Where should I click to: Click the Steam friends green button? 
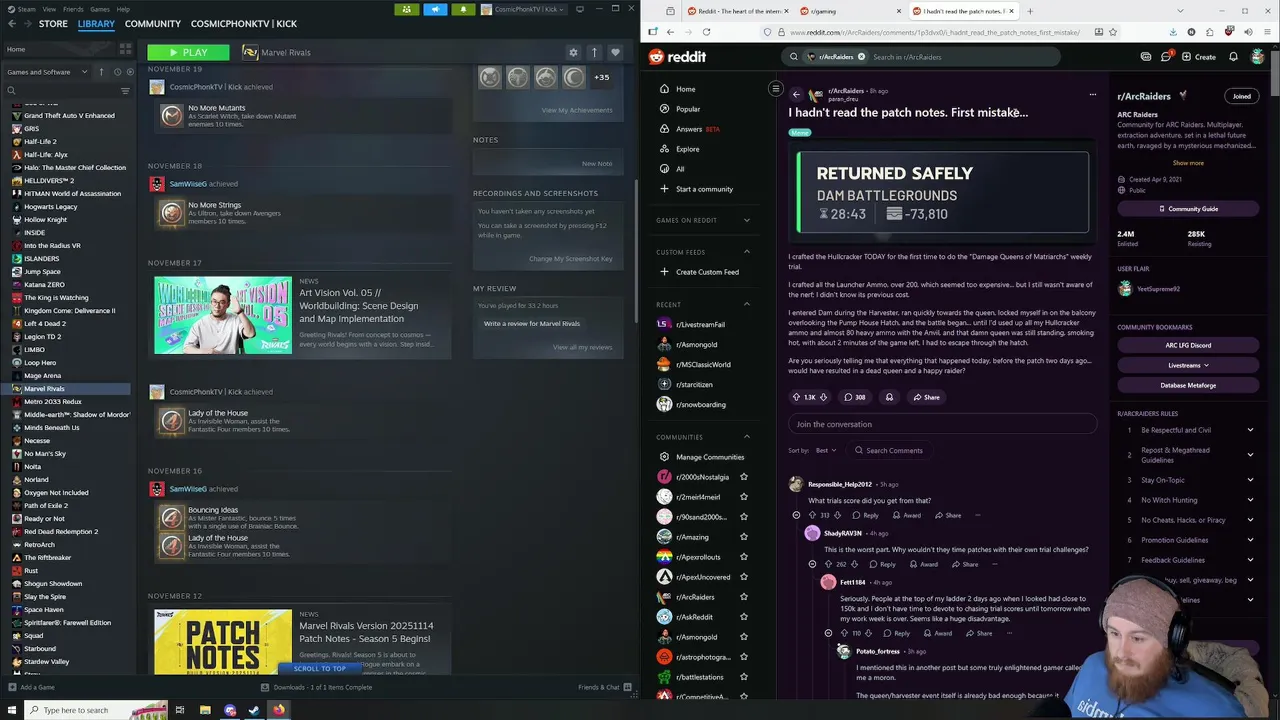(406, 9)
